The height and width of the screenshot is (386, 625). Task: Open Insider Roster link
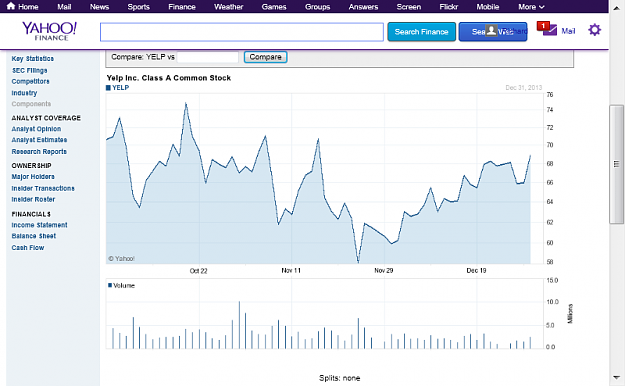point(33,199)
